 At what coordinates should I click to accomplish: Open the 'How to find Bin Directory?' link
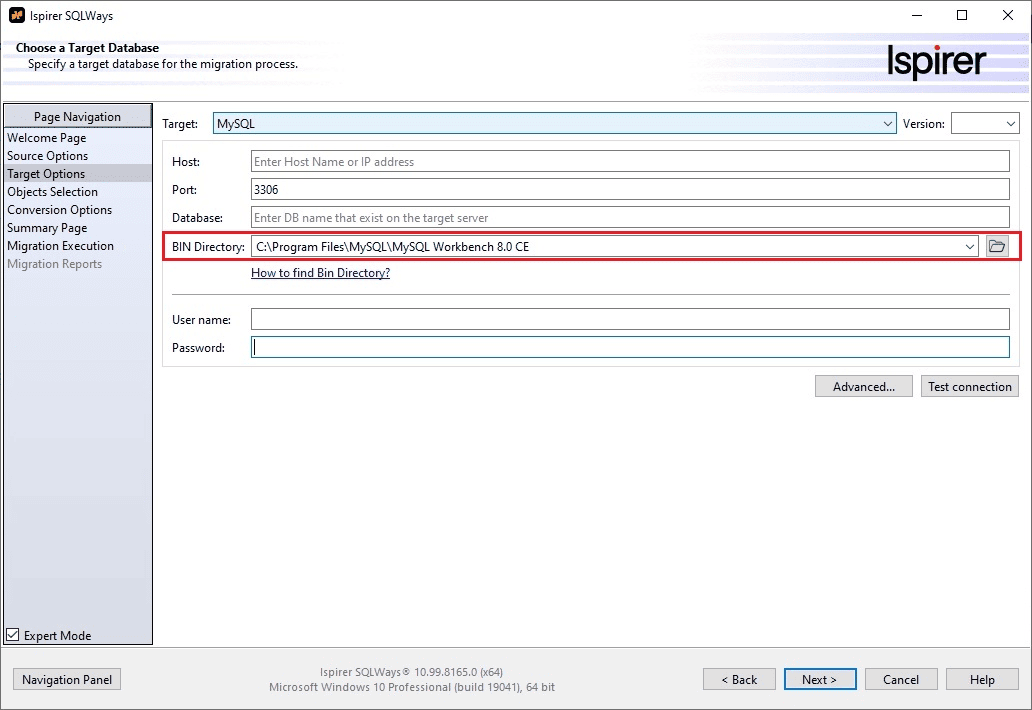tap(320, 272)
